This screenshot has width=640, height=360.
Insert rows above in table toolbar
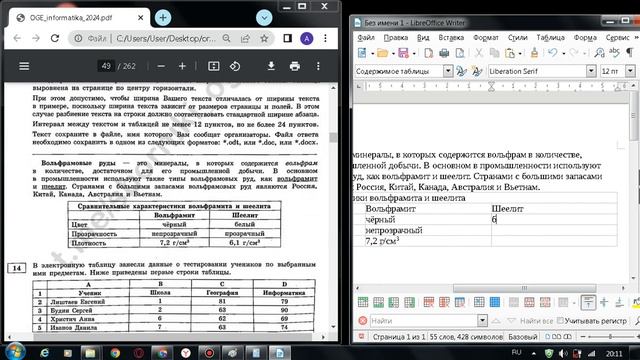pos(363,302)
